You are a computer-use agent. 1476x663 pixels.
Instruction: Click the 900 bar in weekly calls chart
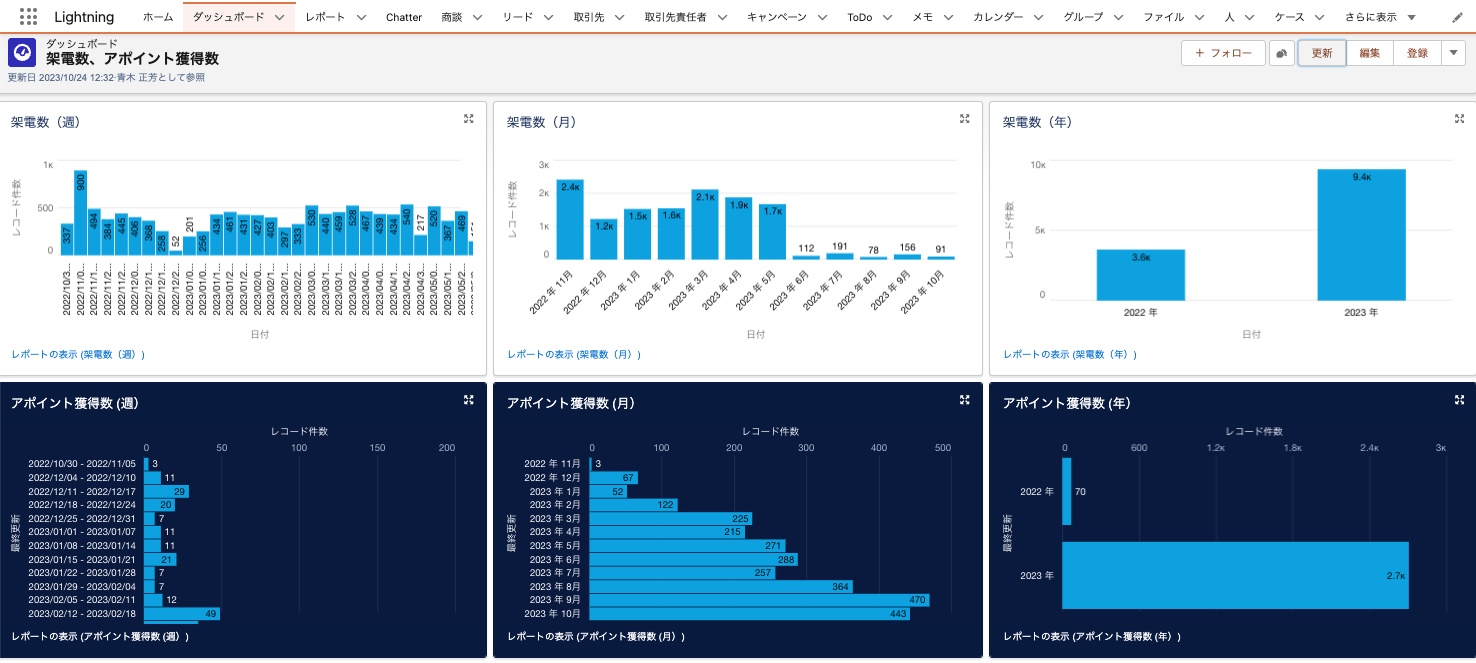coord(81,215)
